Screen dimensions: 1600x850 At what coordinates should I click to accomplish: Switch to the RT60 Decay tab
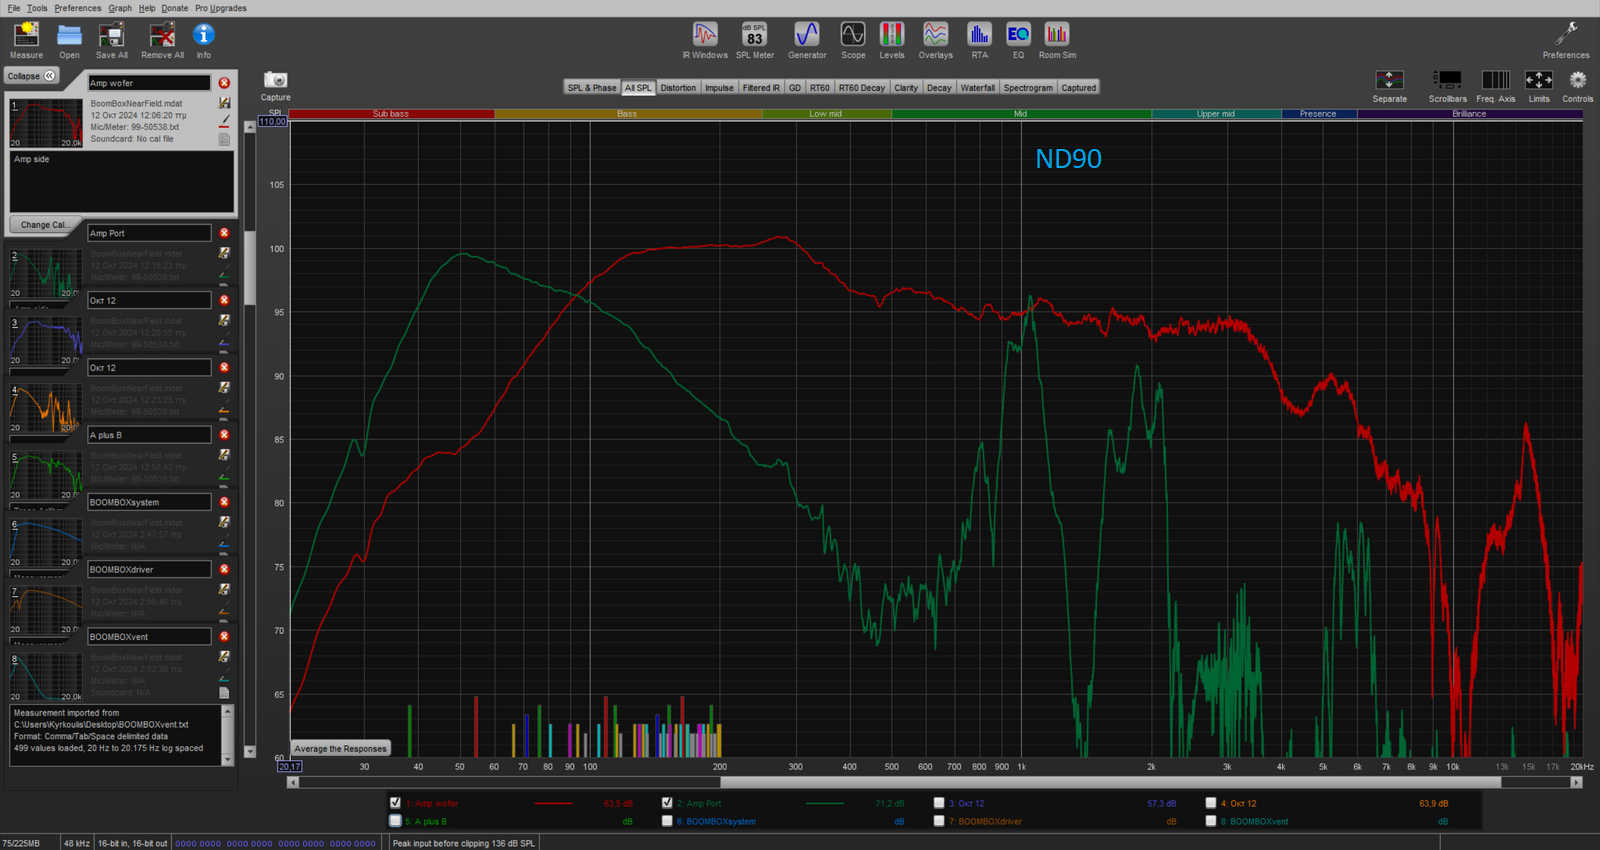pyautogui.click(x=862, y=88)
